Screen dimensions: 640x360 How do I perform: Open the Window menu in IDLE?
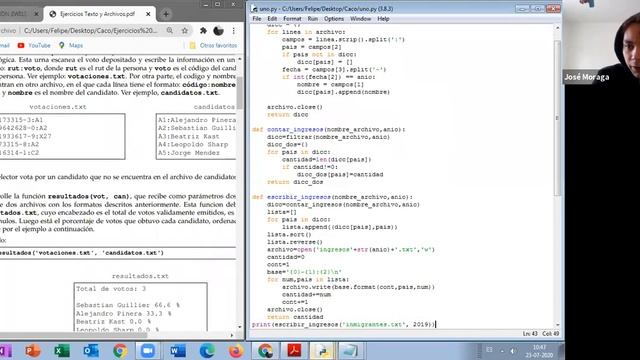point(360,19)
